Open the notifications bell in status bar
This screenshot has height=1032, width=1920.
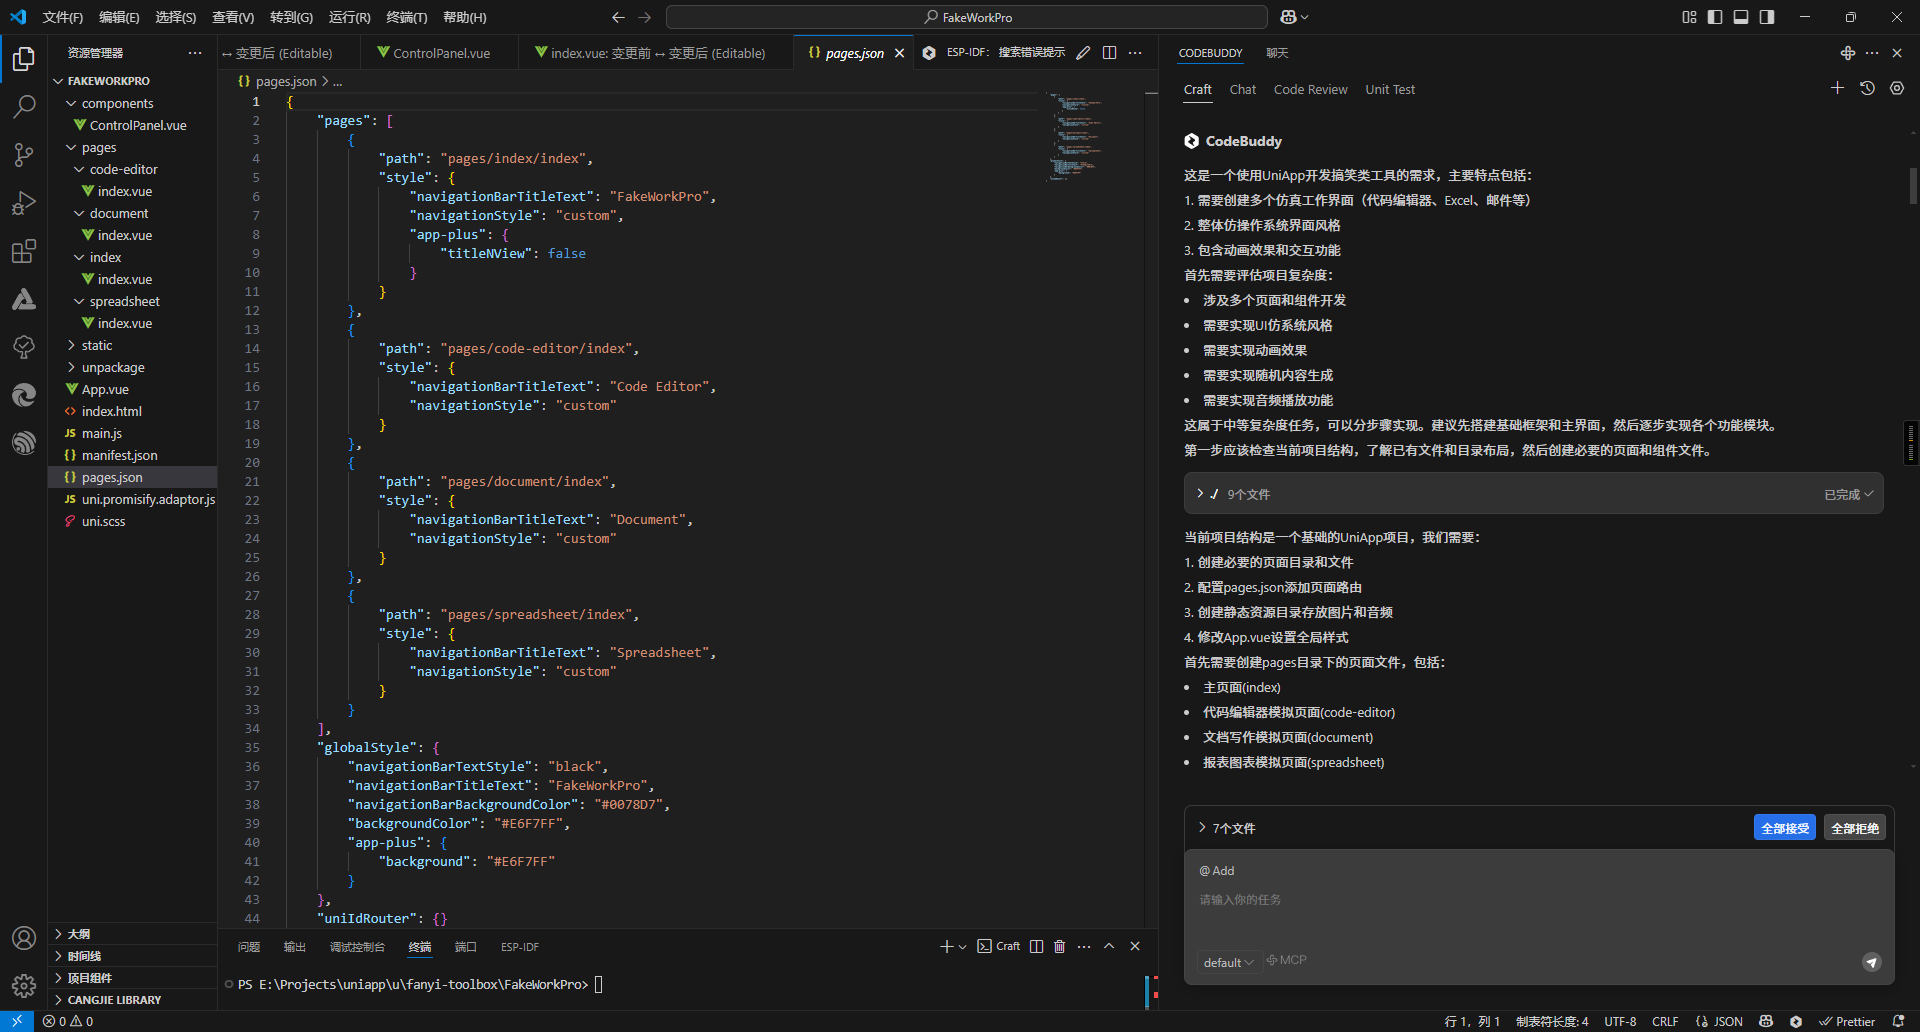pyautogui.click(x=1899, y=1021)
